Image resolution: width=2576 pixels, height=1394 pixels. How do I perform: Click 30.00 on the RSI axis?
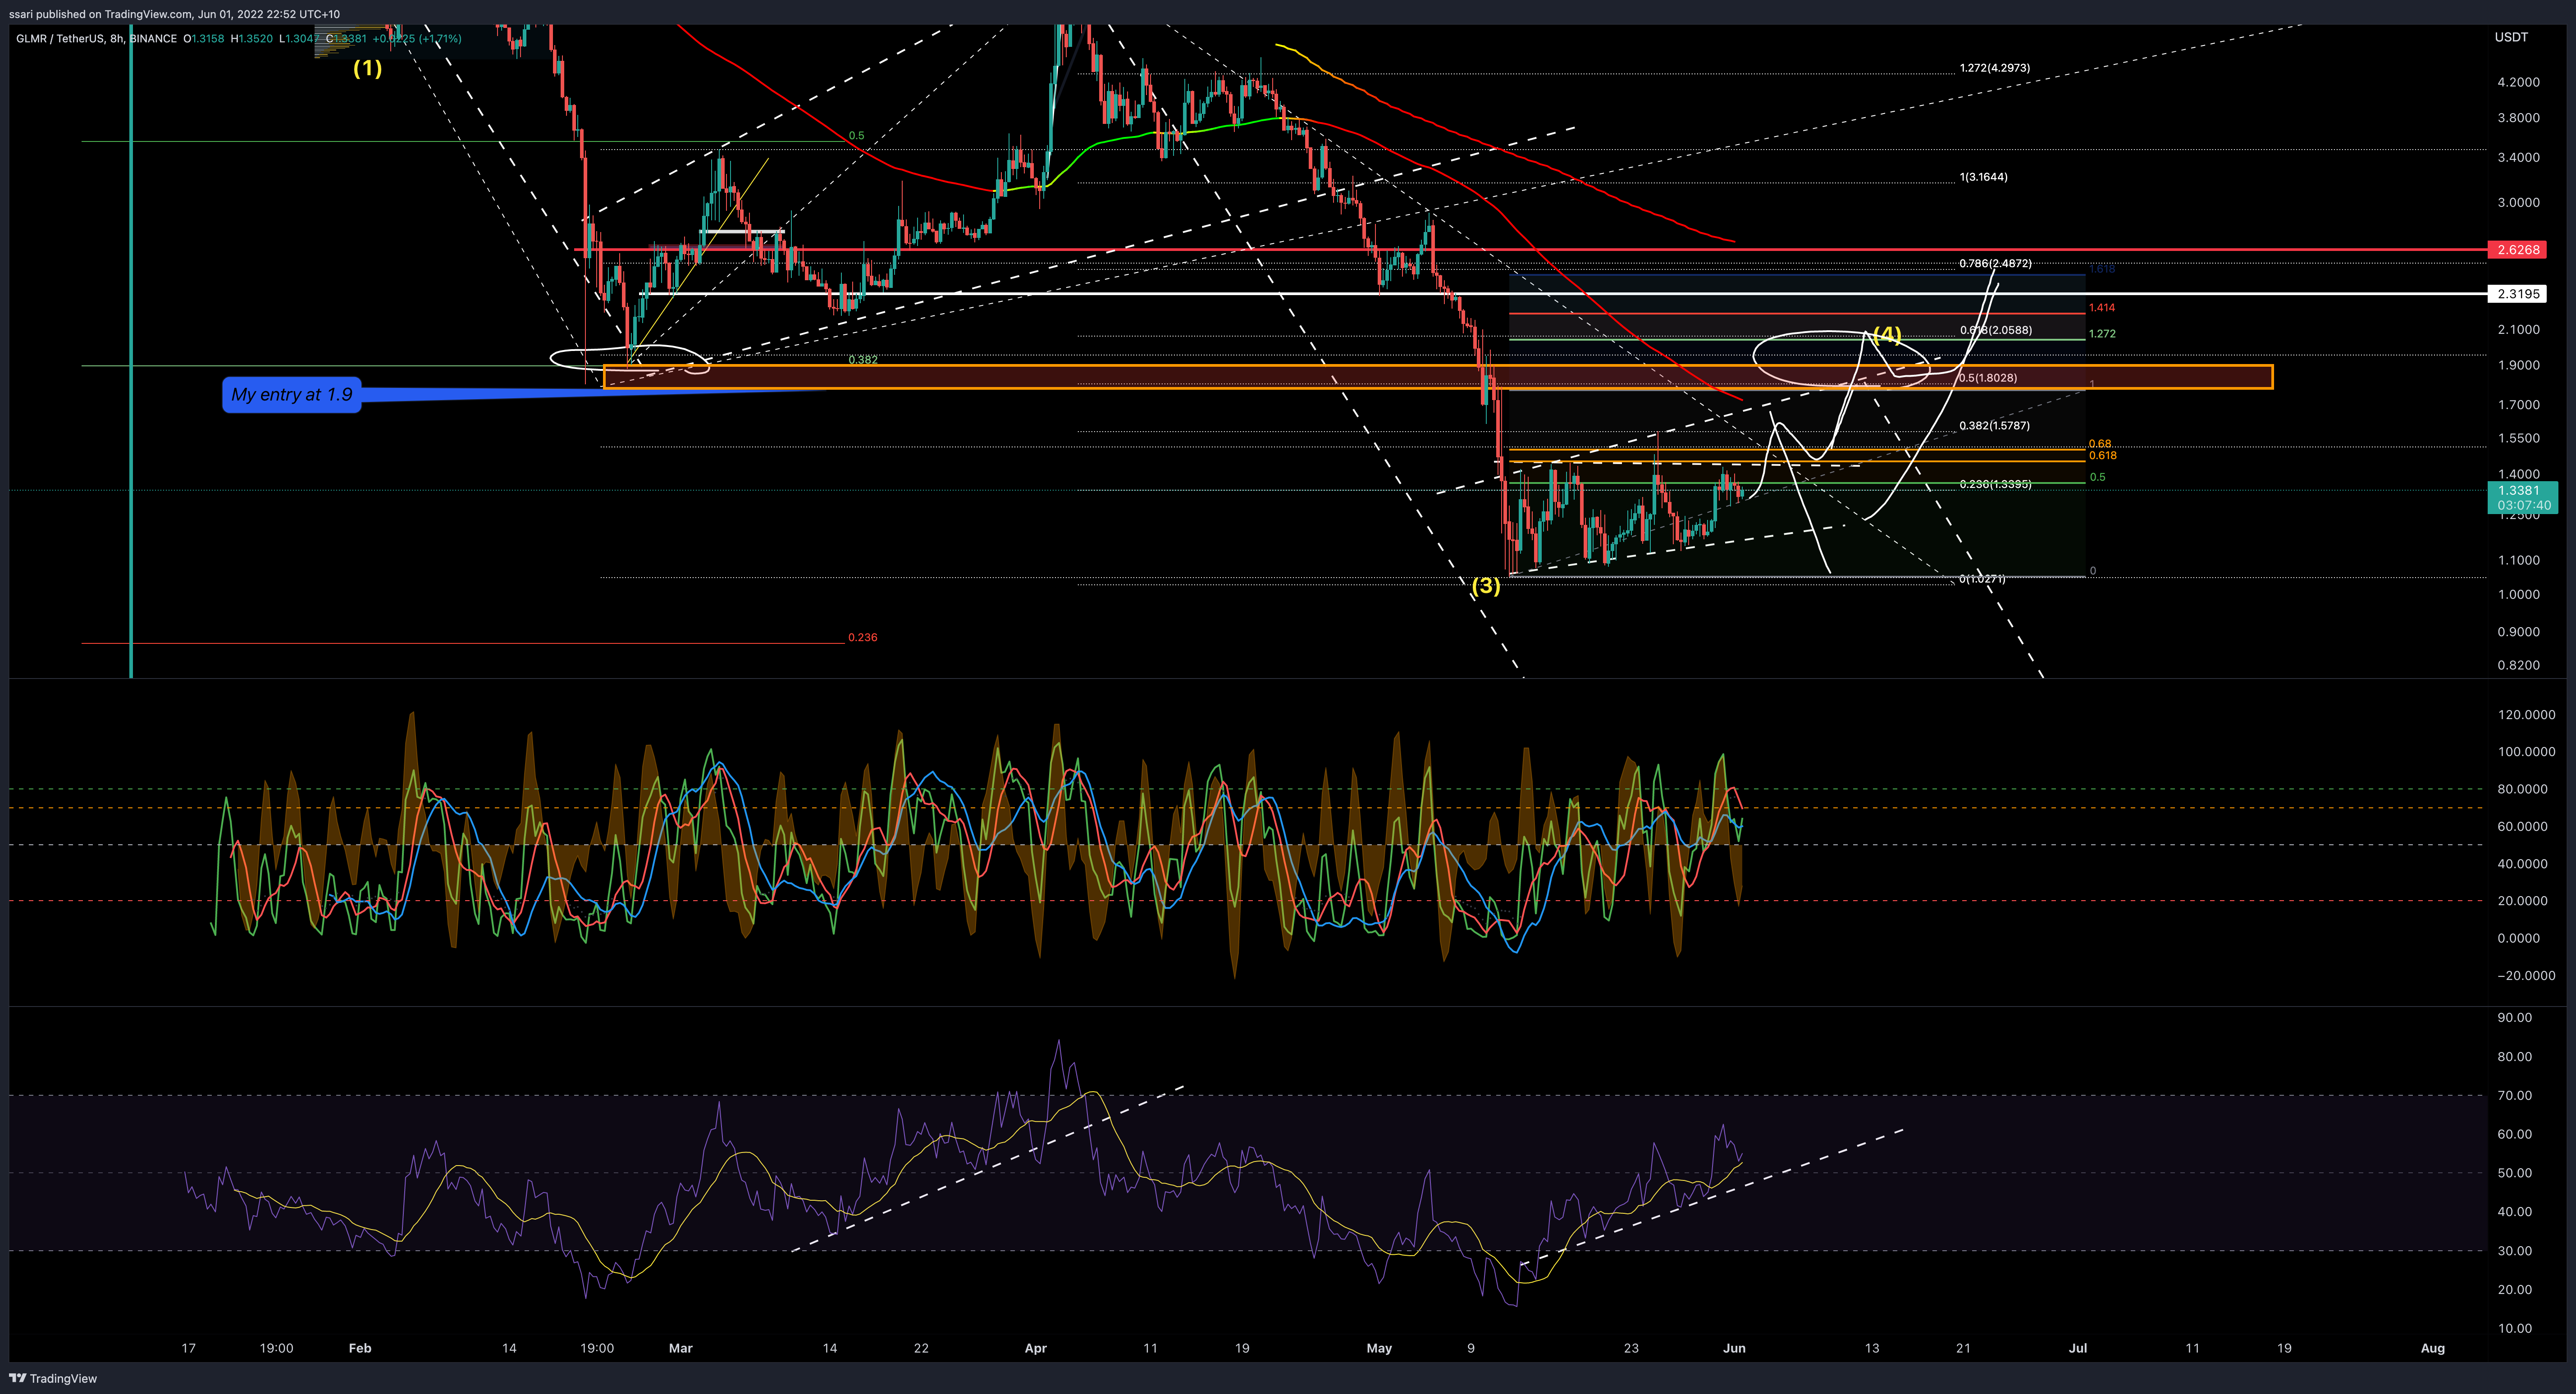(2515, 1251)
